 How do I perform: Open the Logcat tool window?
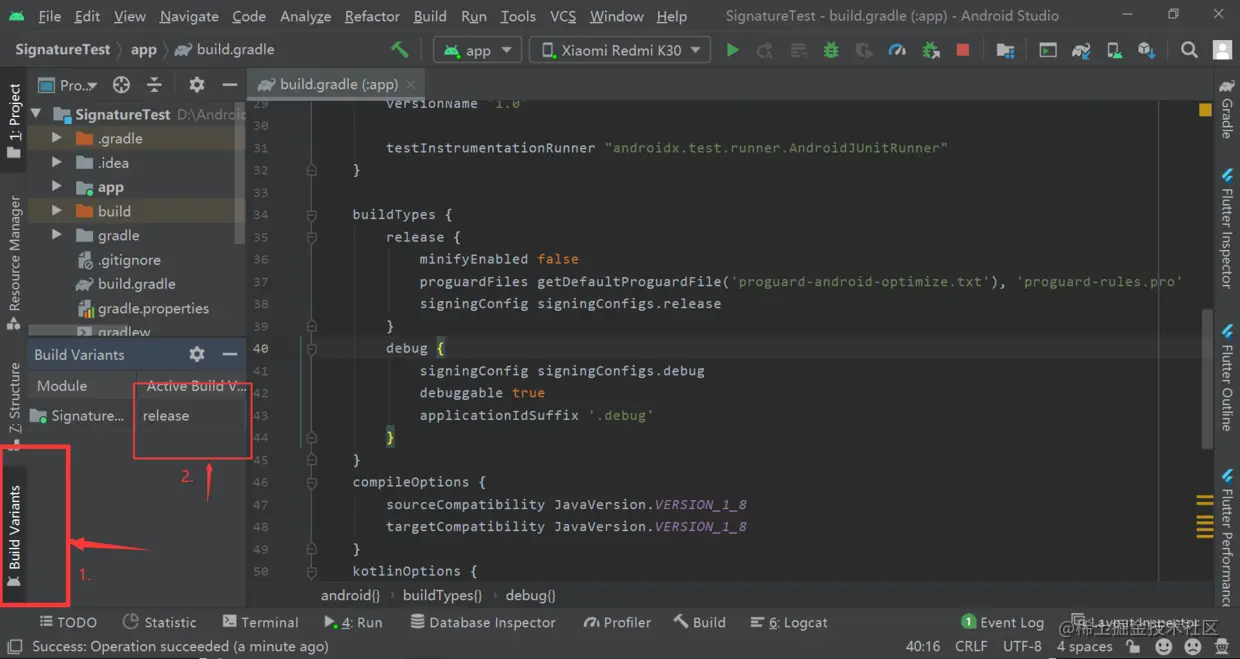coord(789,622)
